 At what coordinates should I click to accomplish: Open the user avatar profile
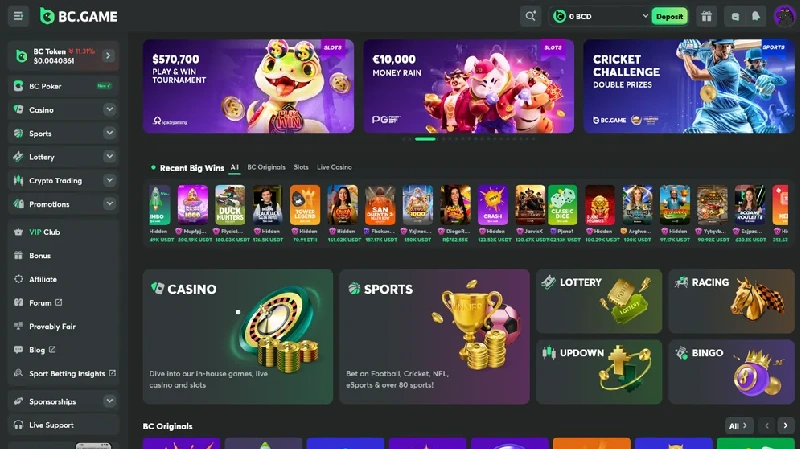coord(784,16)
